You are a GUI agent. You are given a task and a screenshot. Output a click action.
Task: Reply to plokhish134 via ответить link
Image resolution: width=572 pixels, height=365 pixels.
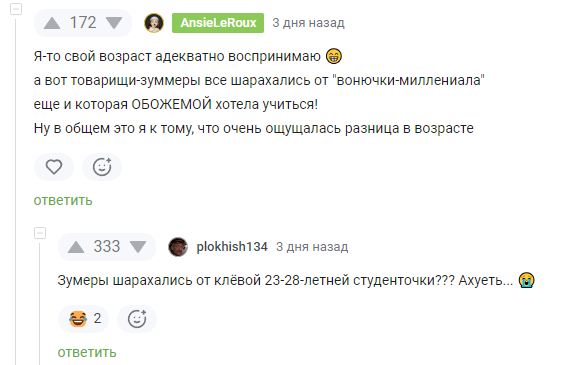(87, 352)
